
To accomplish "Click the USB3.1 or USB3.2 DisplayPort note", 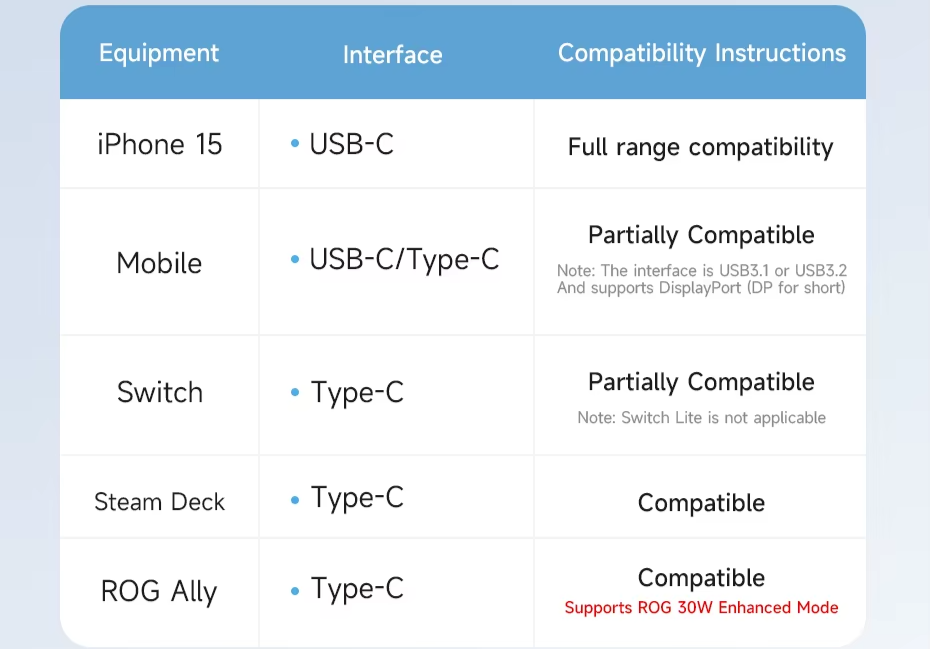I will [701, 279].
